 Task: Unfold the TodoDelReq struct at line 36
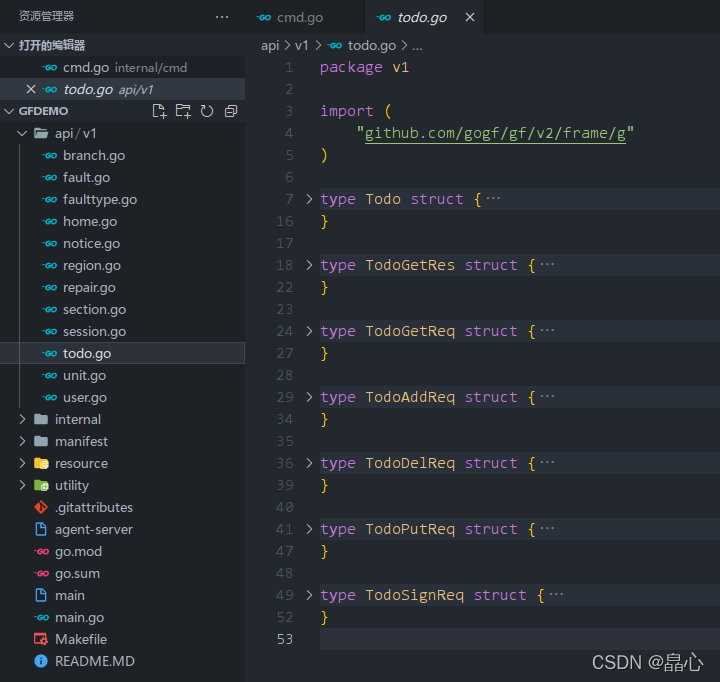click(x=309, y=463)
